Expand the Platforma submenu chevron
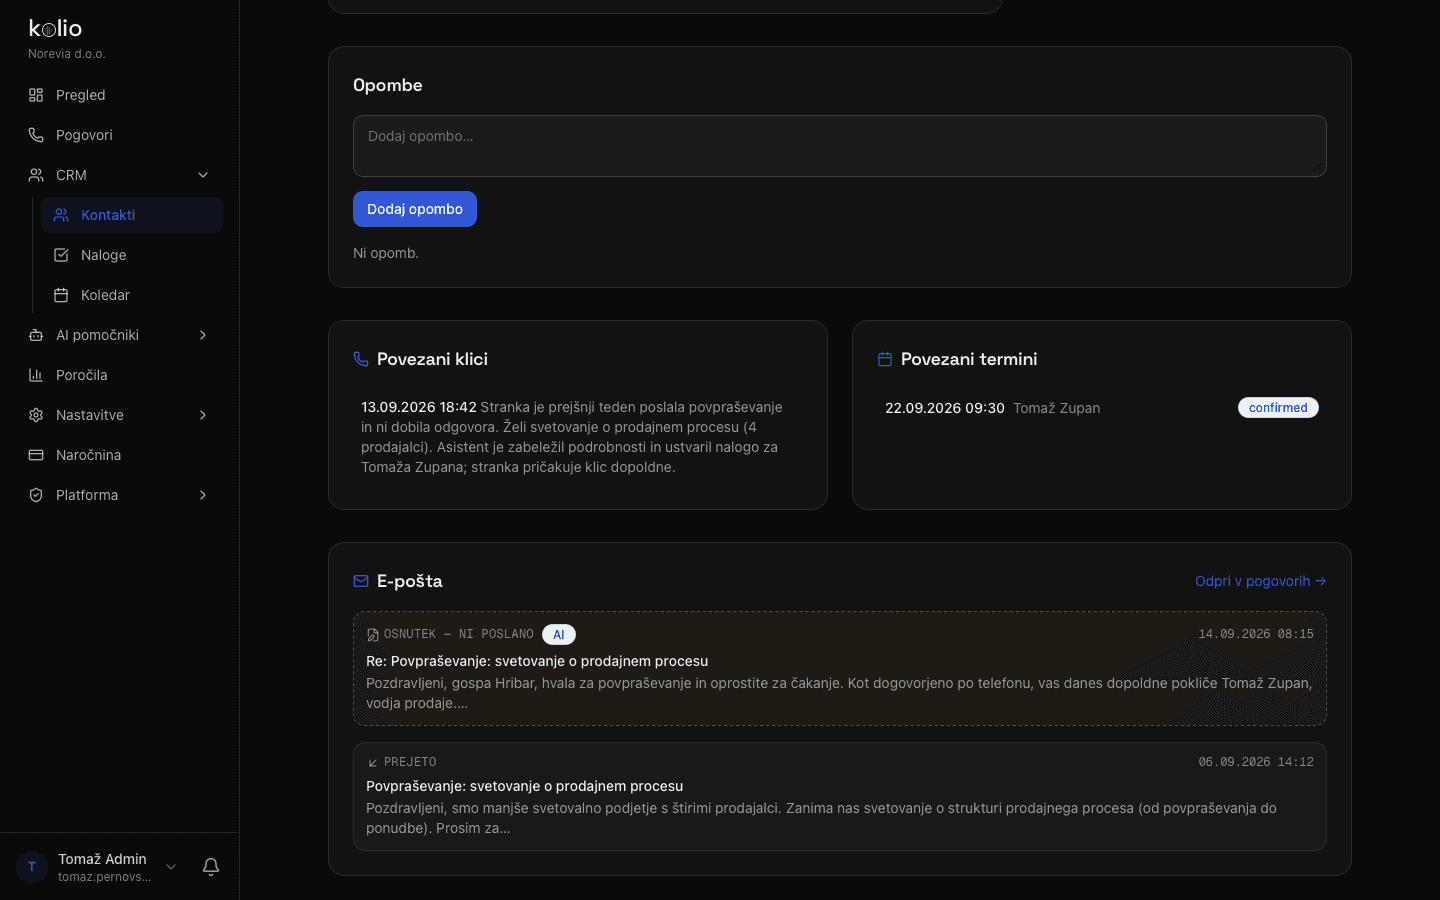This screenshot has width=1440, height=900. click(x=203, y=495)
